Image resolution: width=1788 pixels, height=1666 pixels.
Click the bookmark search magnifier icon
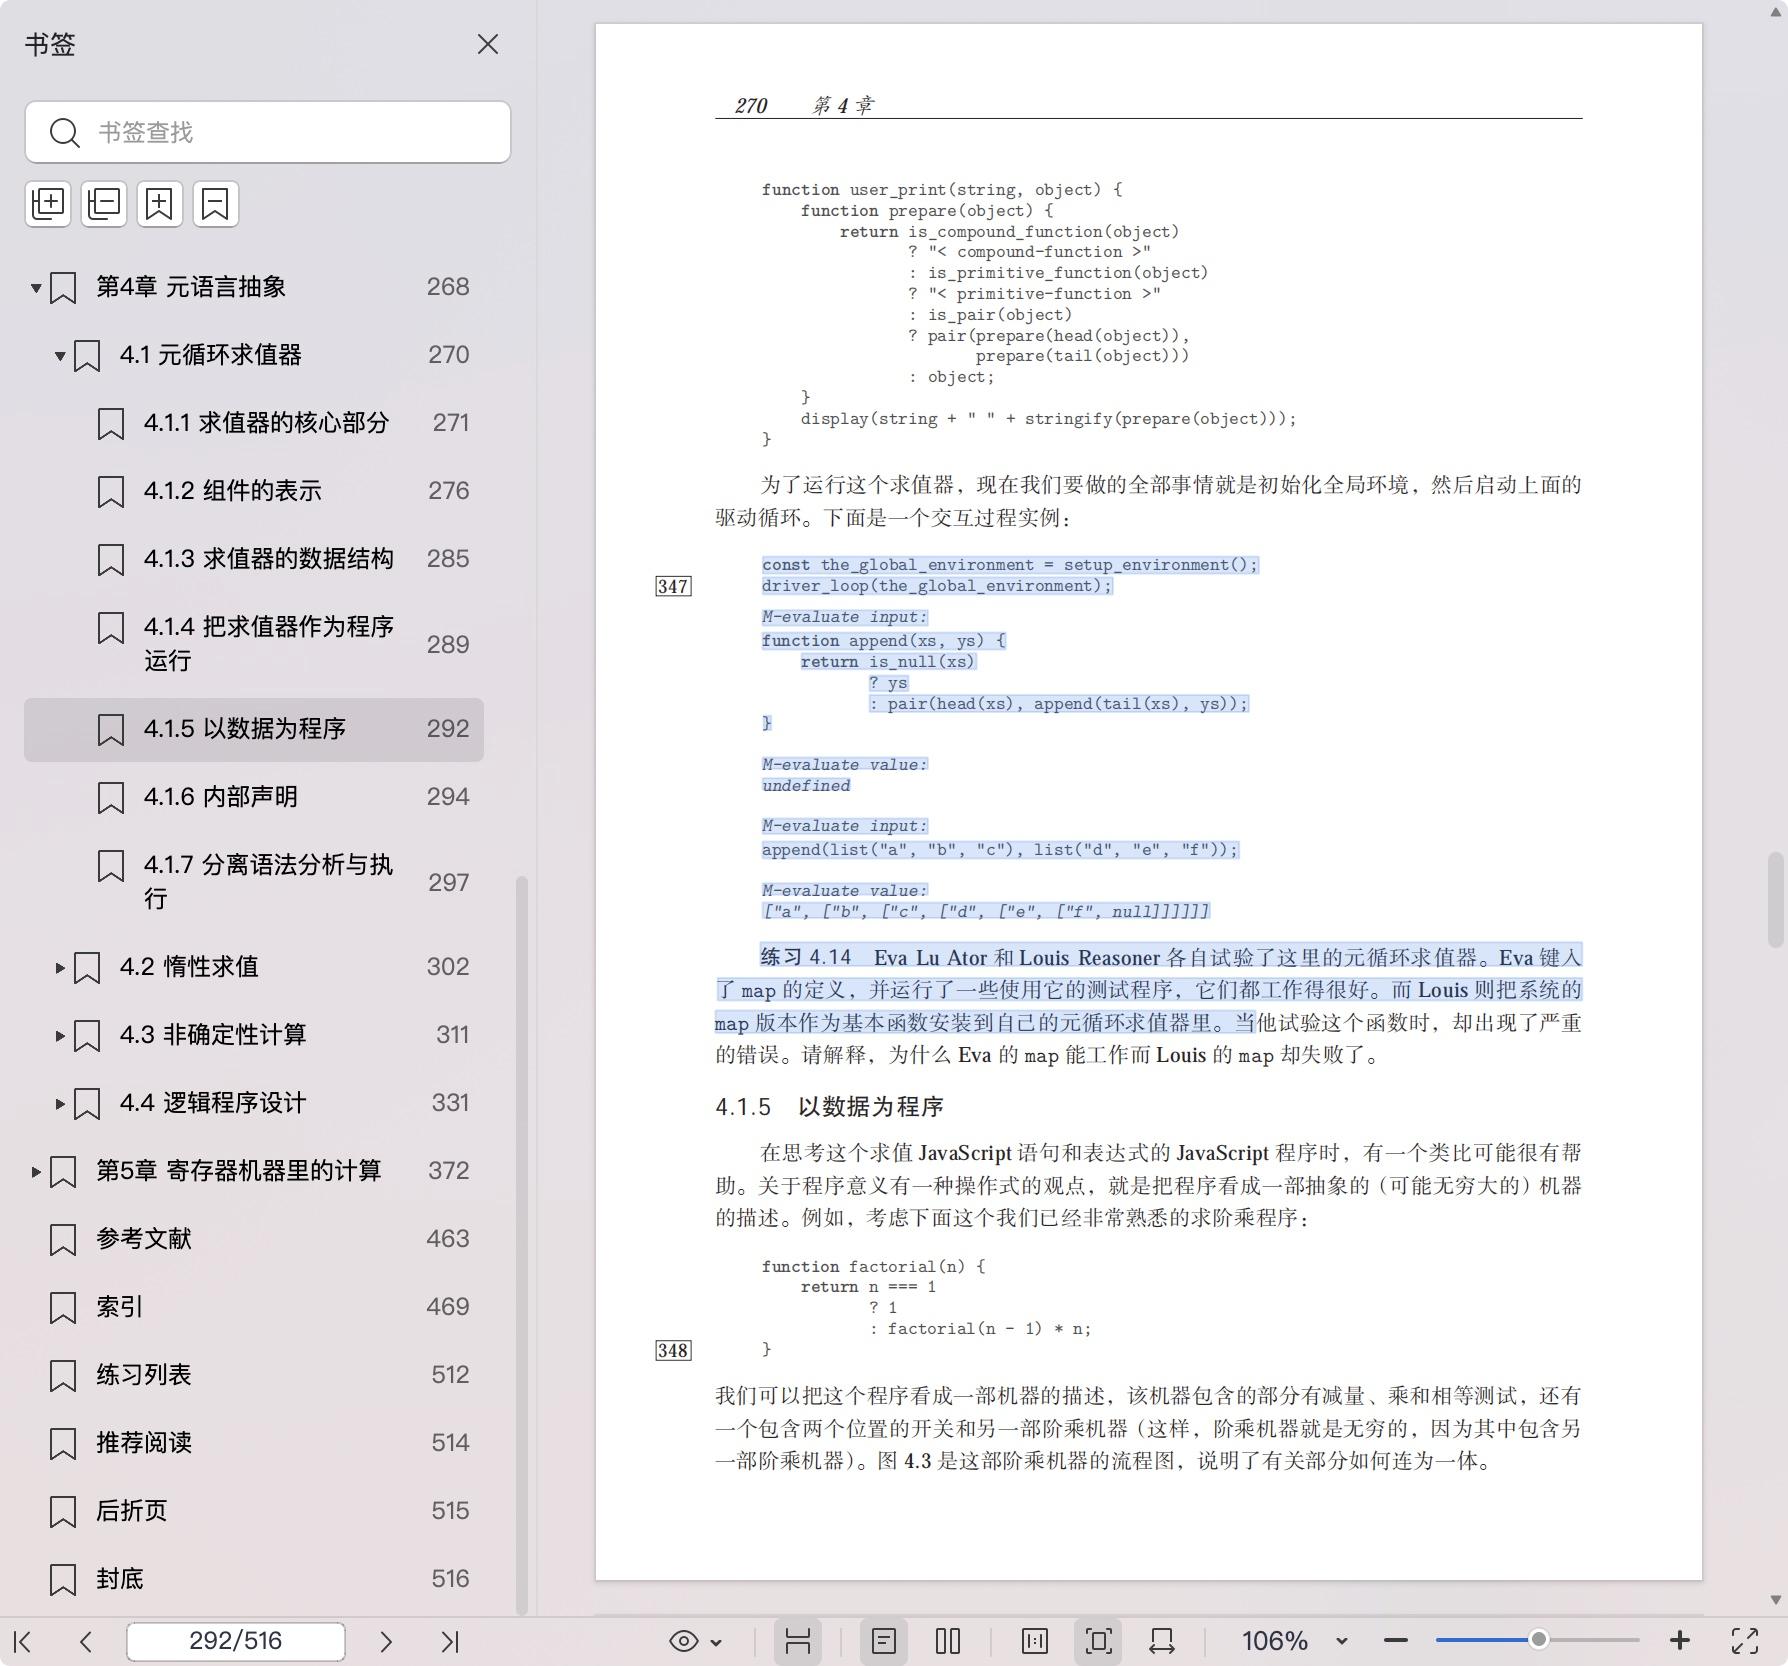pos(65,132)
